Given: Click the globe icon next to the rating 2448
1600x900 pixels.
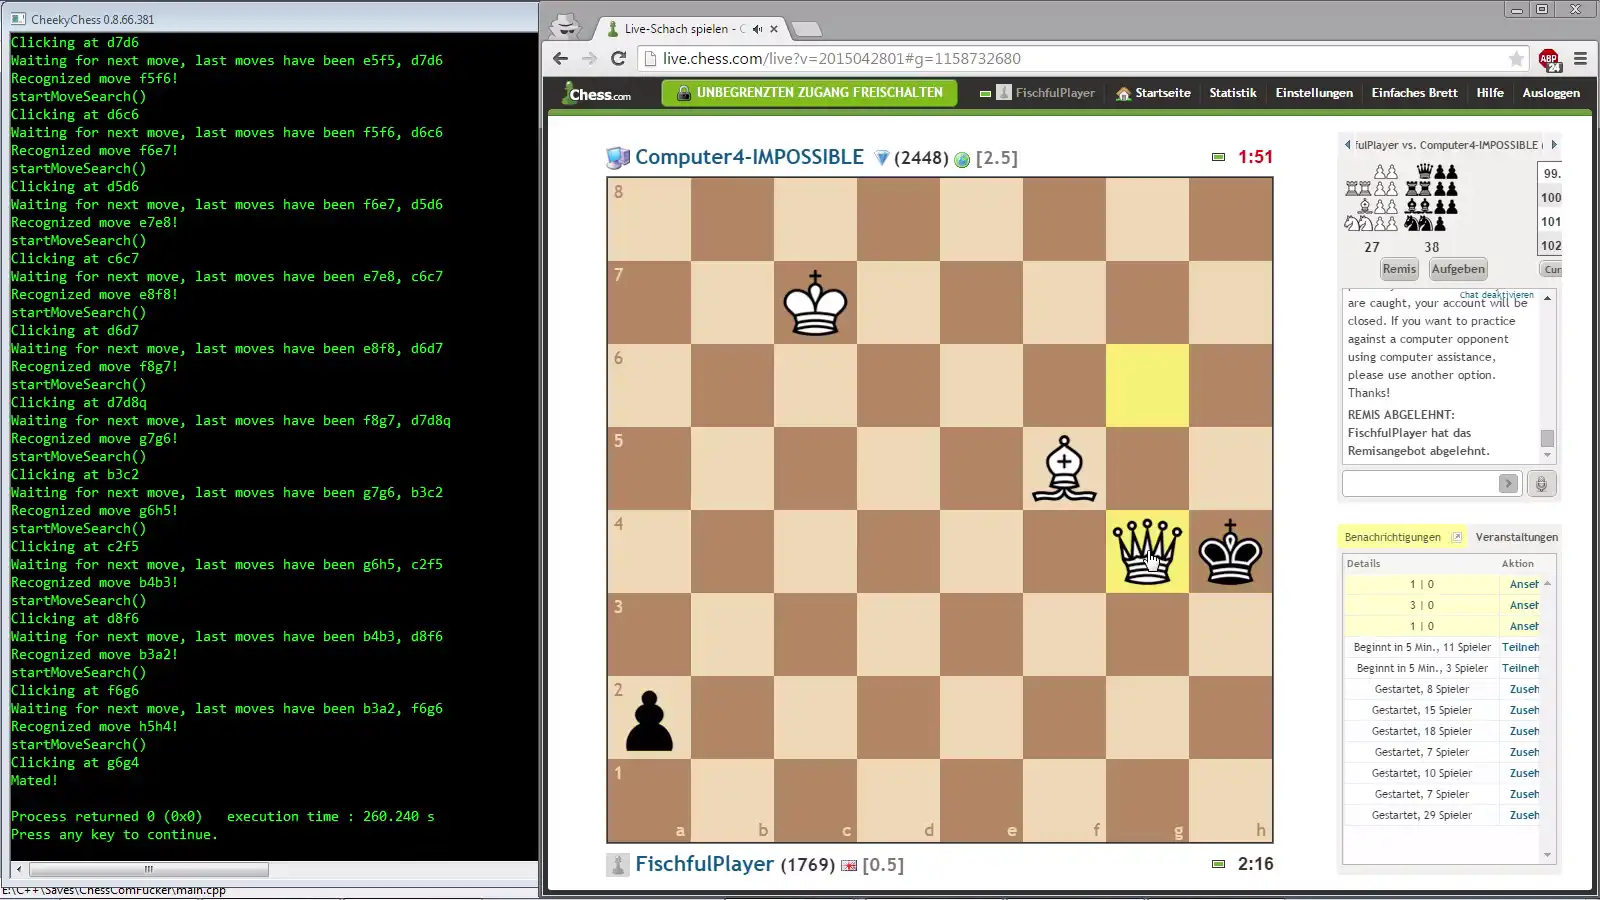Looking at the screenshot, I should 962,159.
